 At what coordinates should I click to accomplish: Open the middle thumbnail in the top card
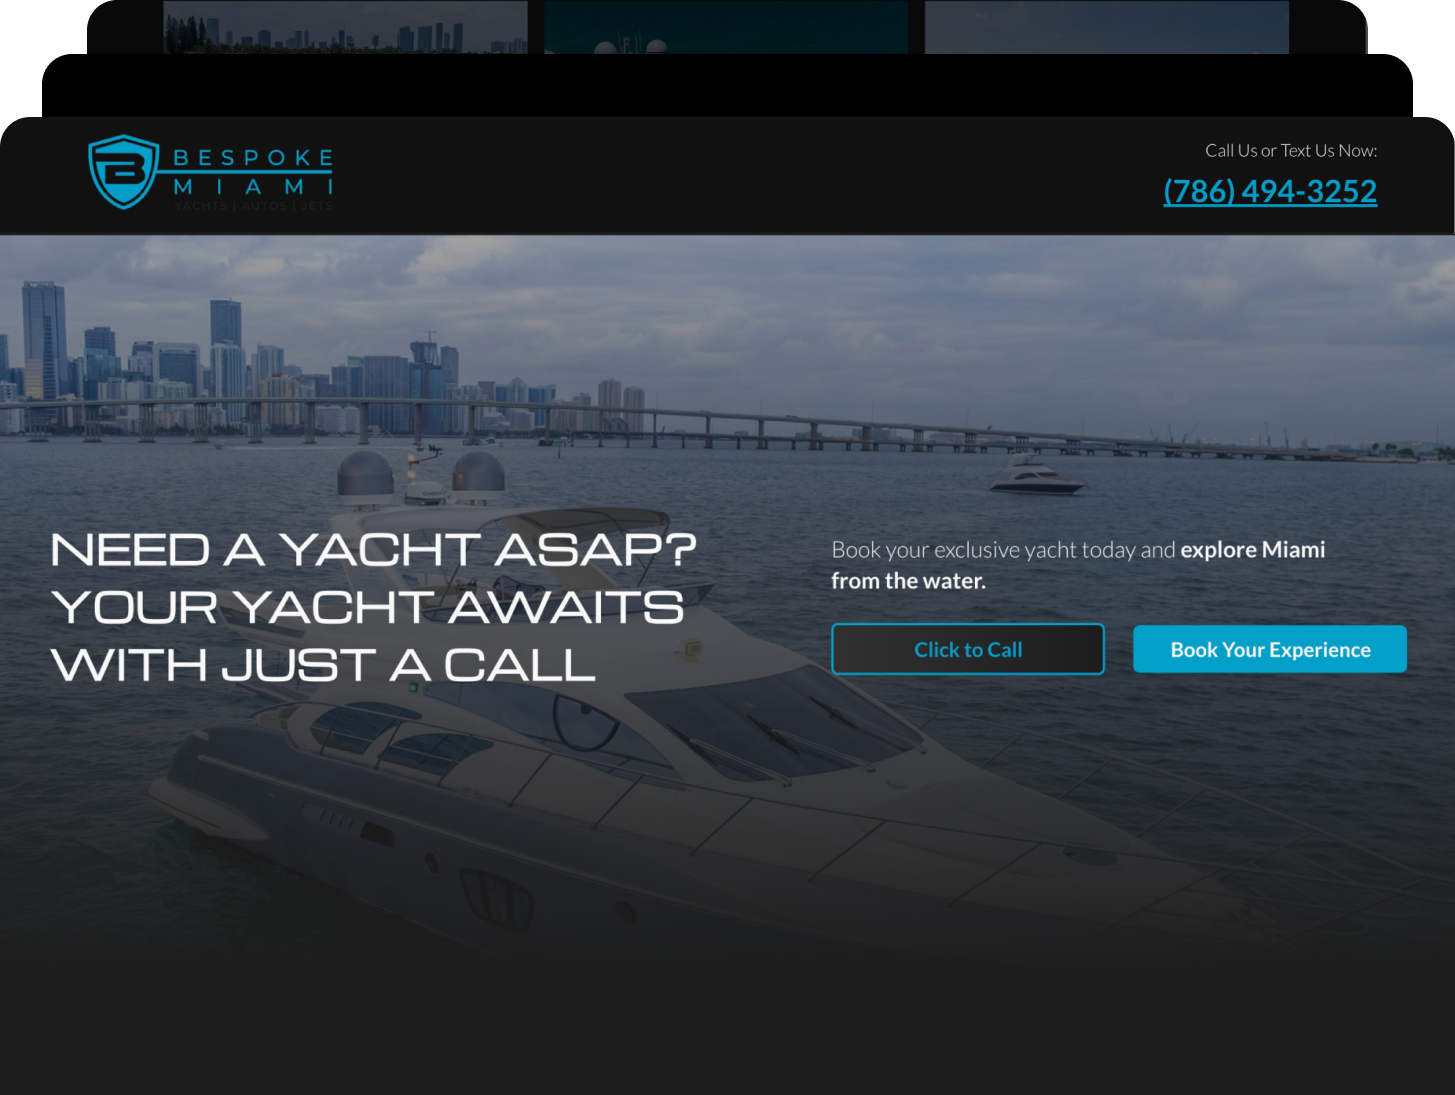[x=726, y=27]
